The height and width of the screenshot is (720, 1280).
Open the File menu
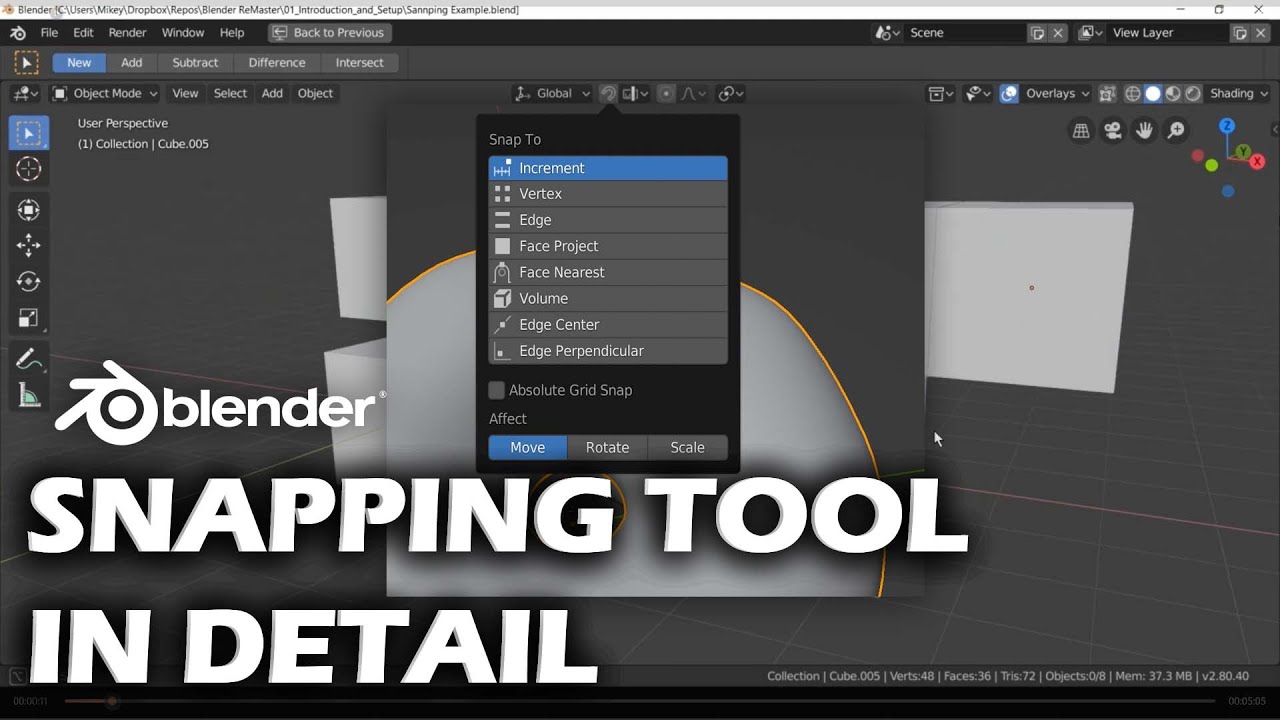[49, 33]
